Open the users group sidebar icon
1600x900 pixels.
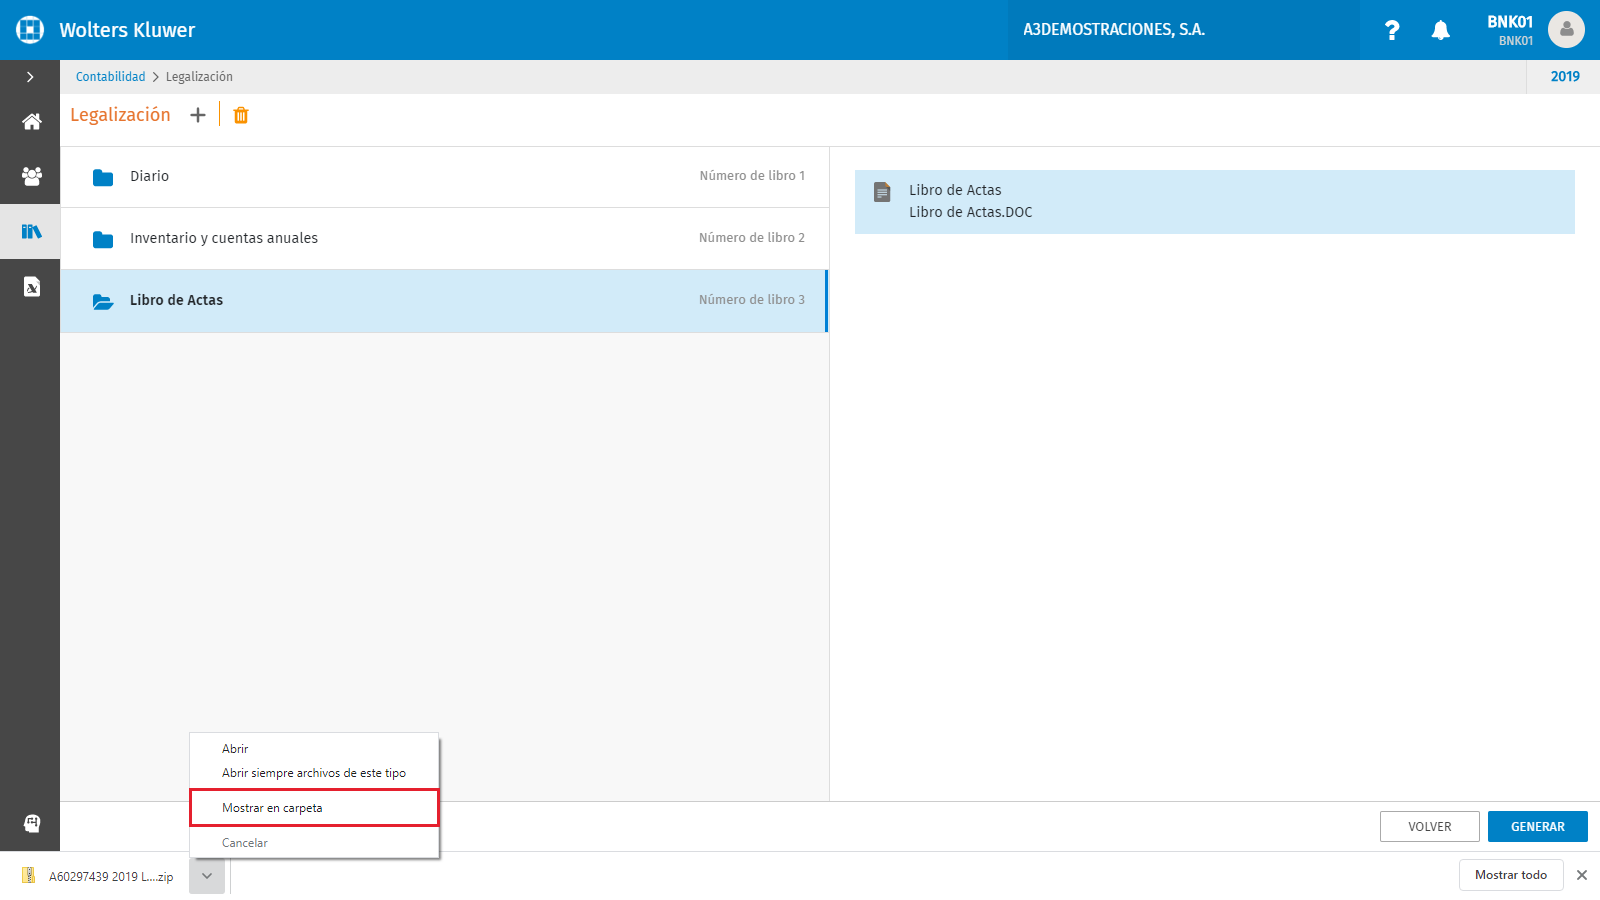(32, 176)
